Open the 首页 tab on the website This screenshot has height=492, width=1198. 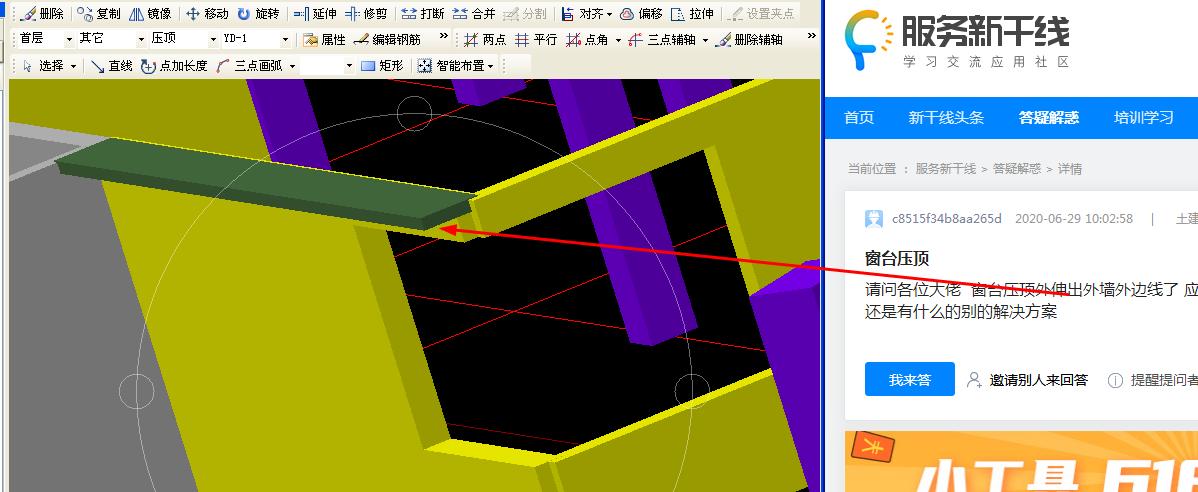859,118
